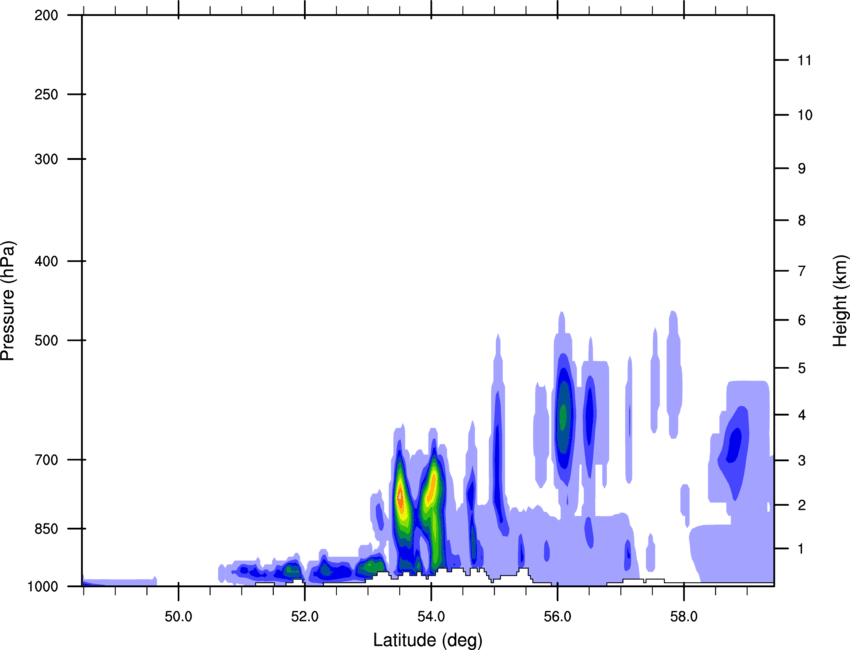This screenshot has height=650, width=850.
Task: Click the 300 pressure tick label
Action: (47, 159)
